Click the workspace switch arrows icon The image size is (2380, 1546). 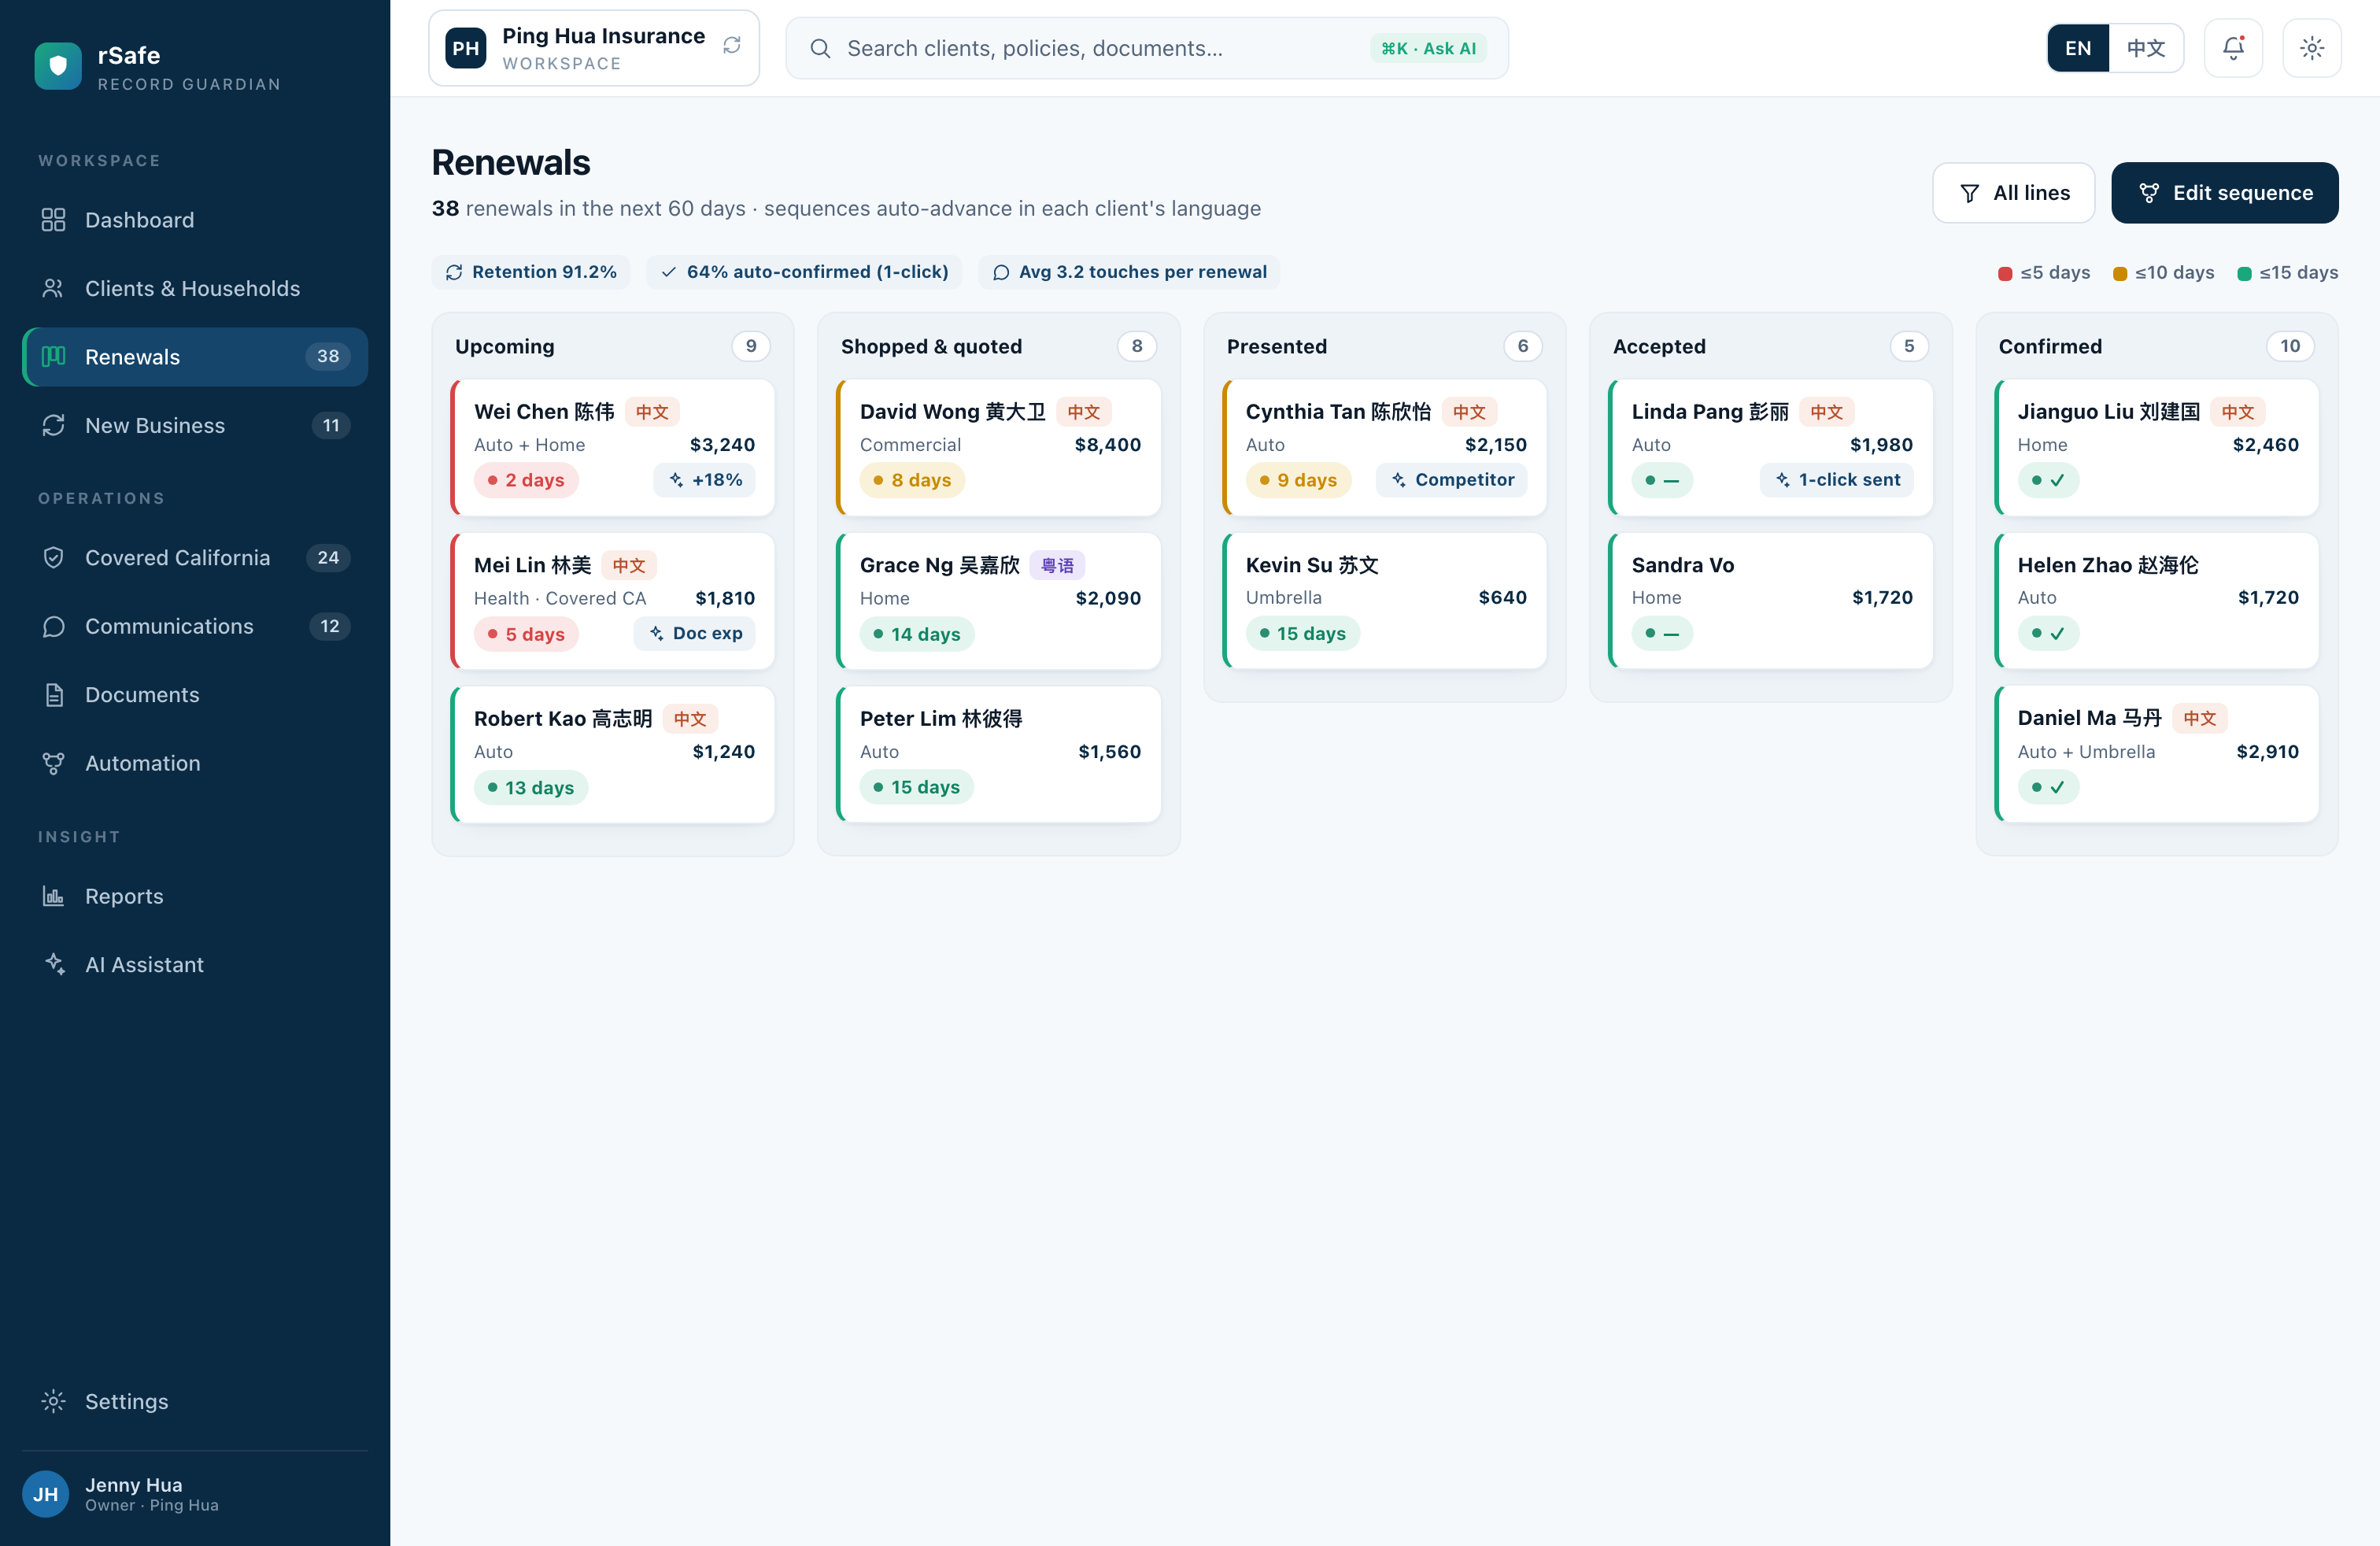[x=732, y=46]
